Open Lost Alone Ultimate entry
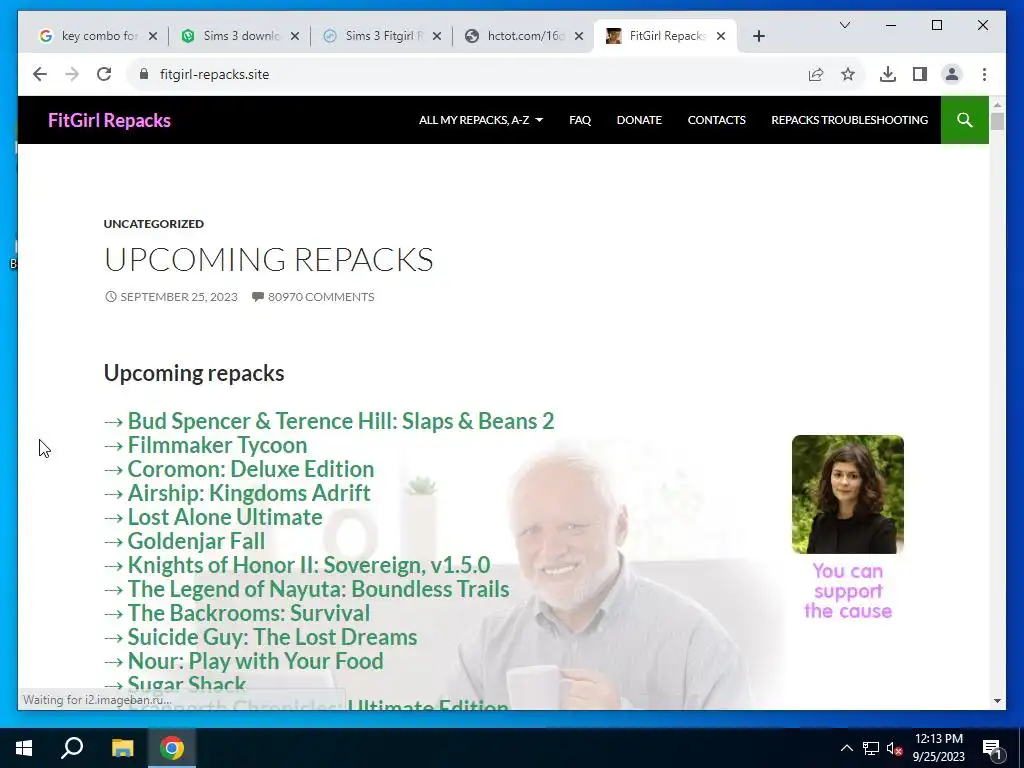 coord(225,517)
